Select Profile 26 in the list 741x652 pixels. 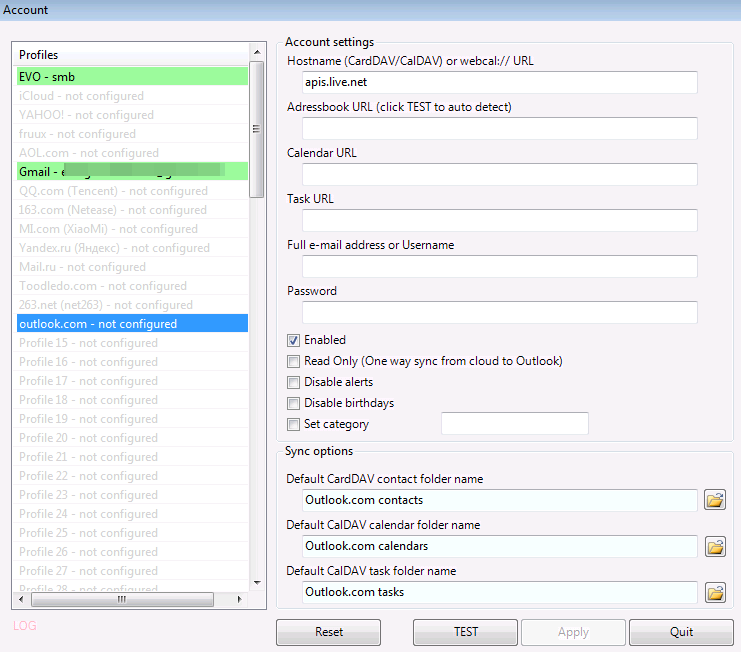pos(132,551)
